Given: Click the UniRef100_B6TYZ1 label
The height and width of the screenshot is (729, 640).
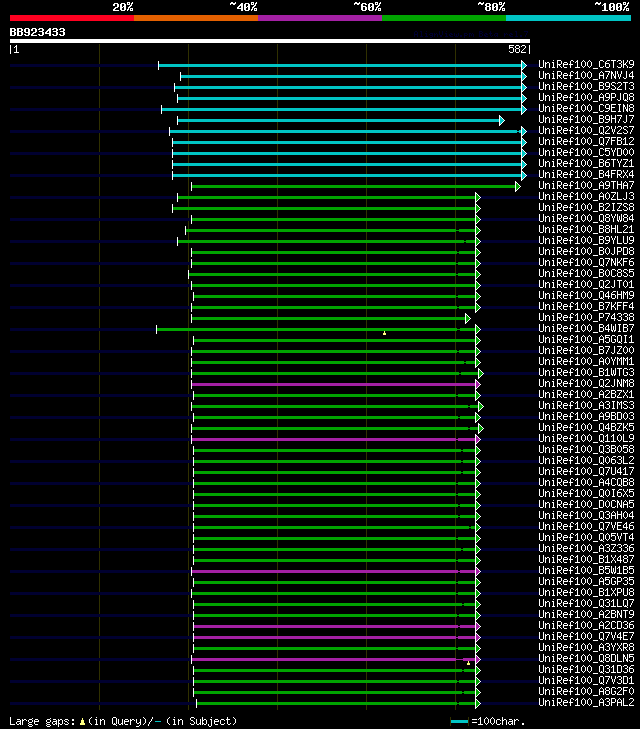Looking at the screenshot, I should click(x=586, y=163).
